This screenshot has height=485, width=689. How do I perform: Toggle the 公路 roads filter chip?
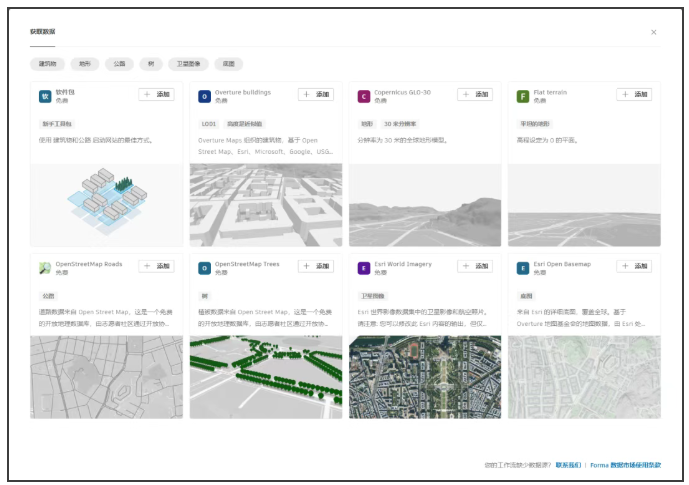click(120, 64)
